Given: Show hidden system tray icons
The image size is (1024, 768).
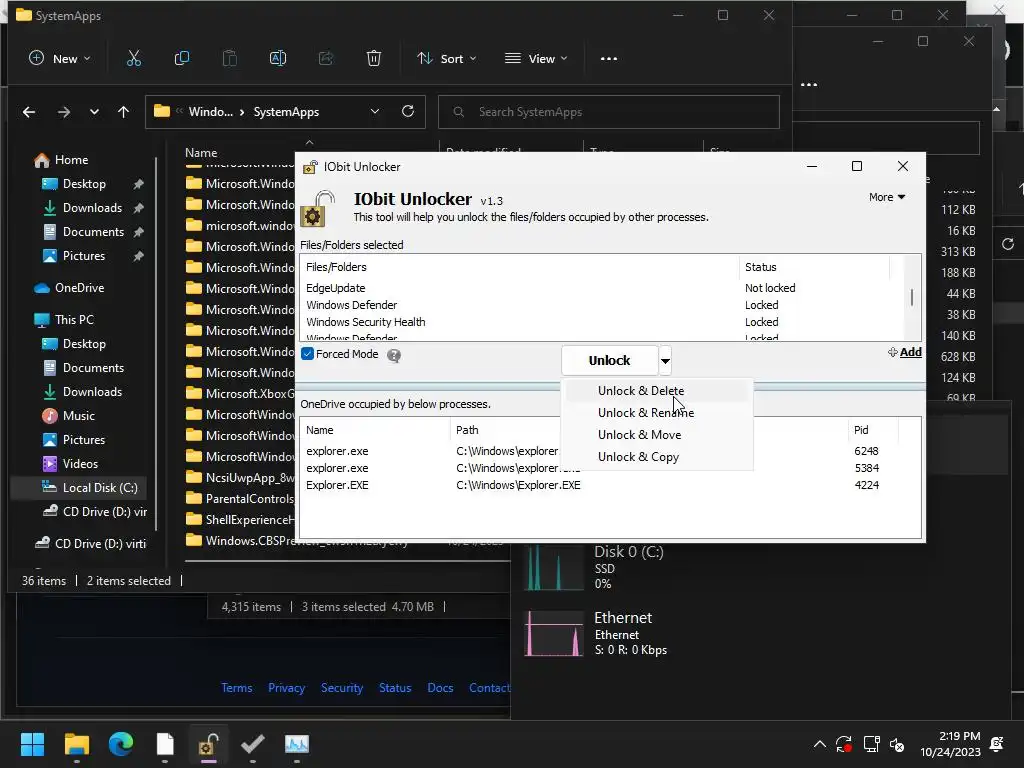Looking at the screenshot, I should (820, 744).
